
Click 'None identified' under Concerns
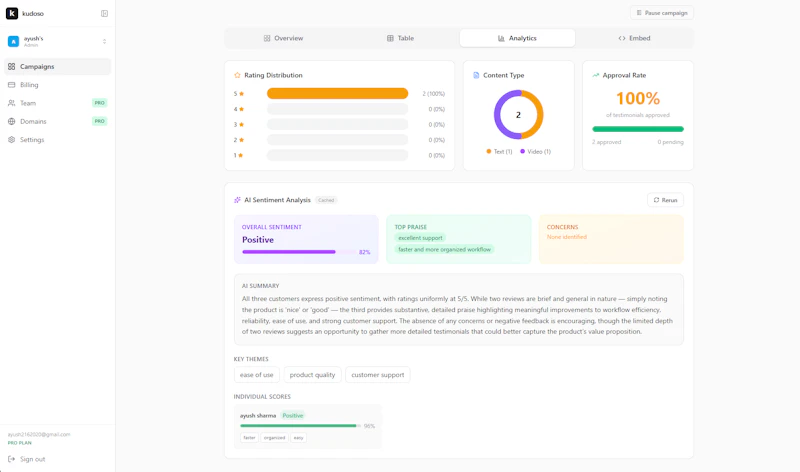coord(567,237)
